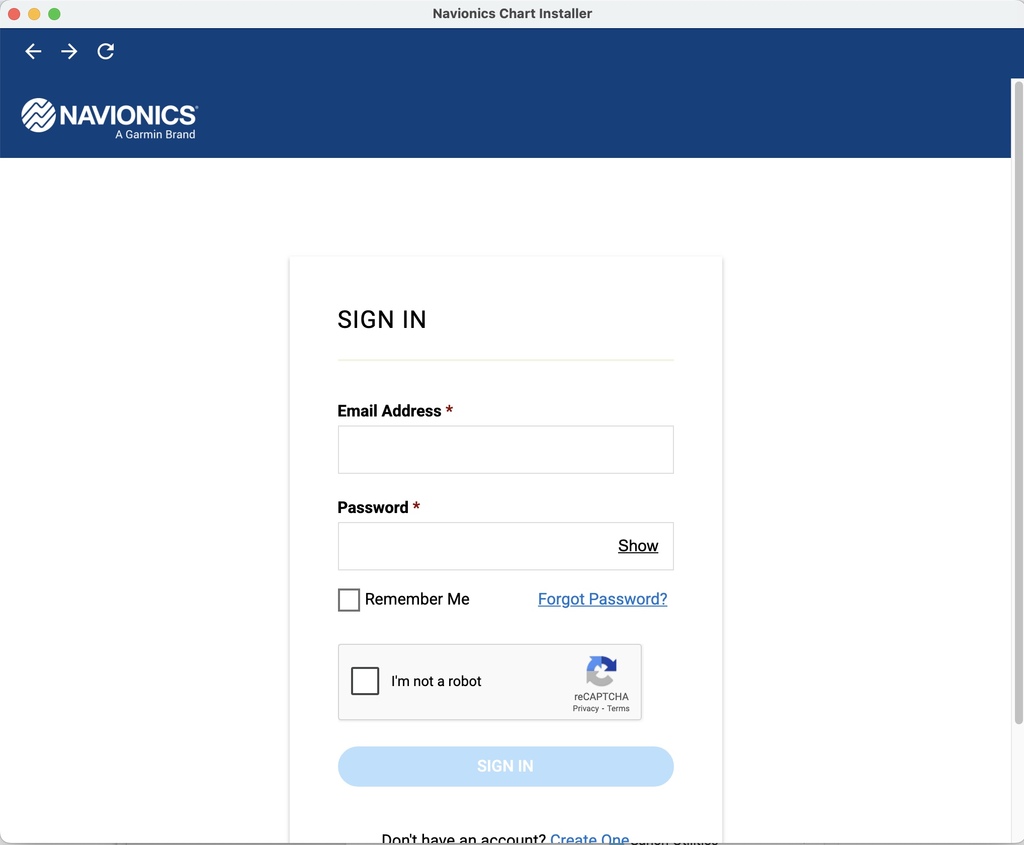This screenshot has width=1024, height=845.
Task: Click the Email Address label
Action: tap(389, 411)
